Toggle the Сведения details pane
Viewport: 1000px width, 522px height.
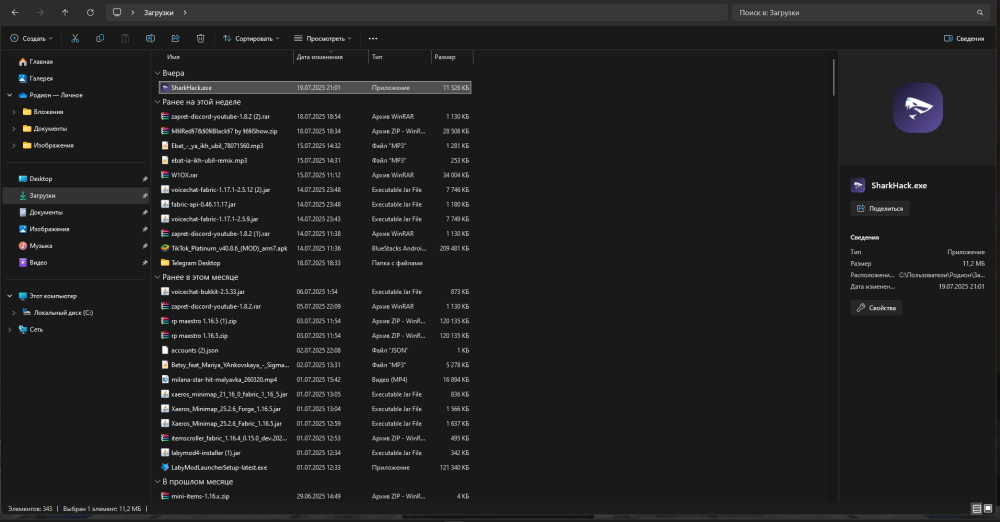click(964, 38)
